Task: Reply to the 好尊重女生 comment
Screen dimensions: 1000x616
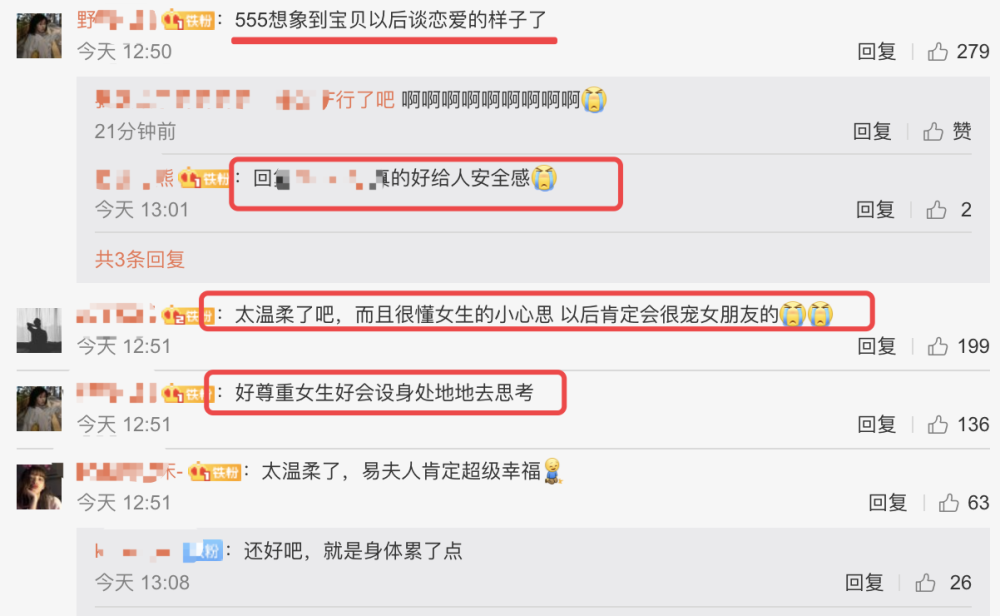Action: [x=876, y=425]
